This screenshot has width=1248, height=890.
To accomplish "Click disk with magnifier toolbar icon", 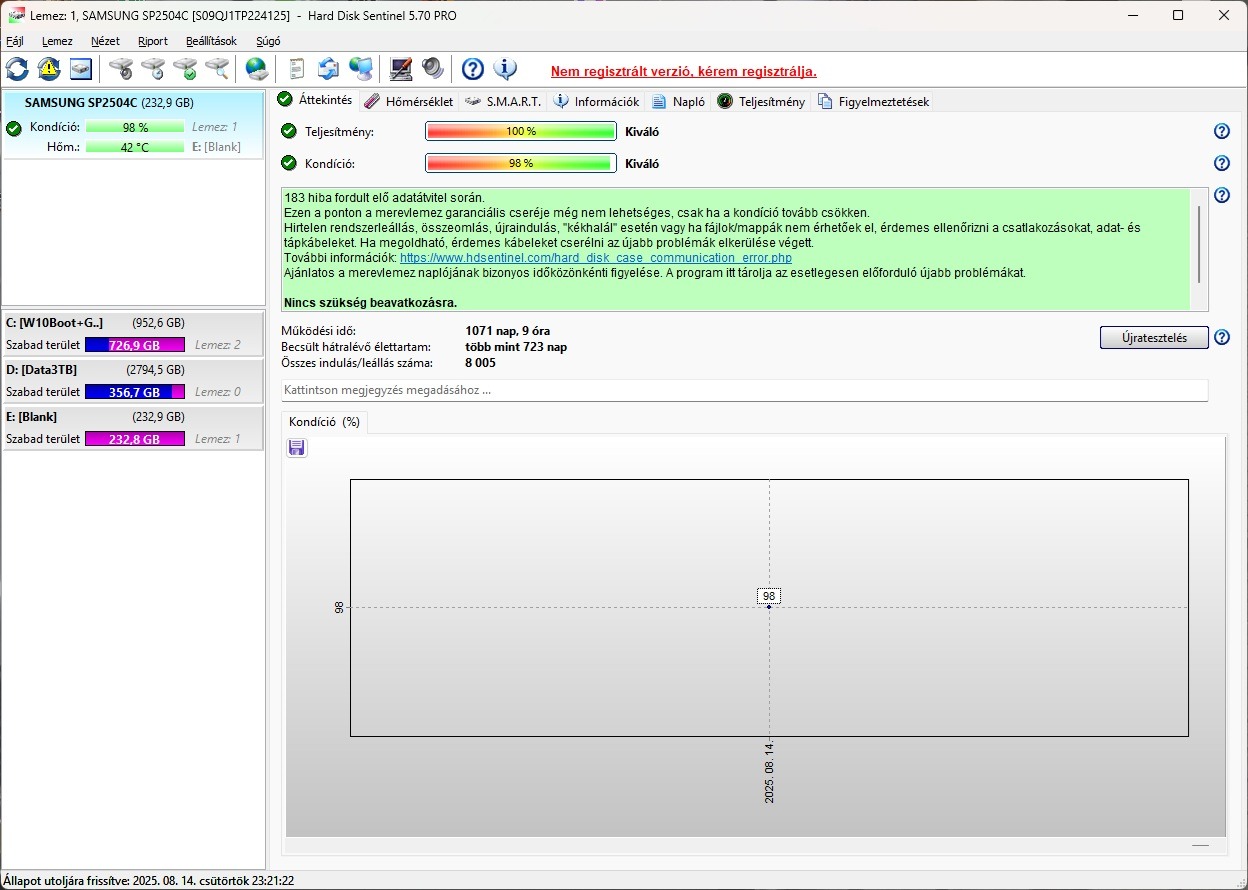I will pyautogui.click(x=217, y=69).
